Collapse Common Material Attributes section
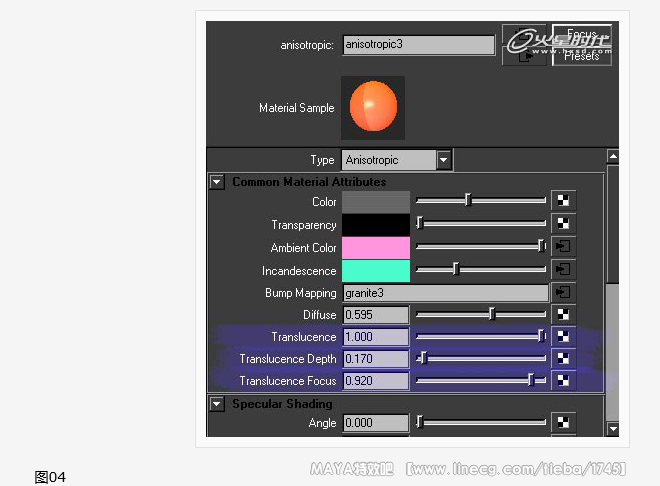660x486 pixels. pos(217,182)
